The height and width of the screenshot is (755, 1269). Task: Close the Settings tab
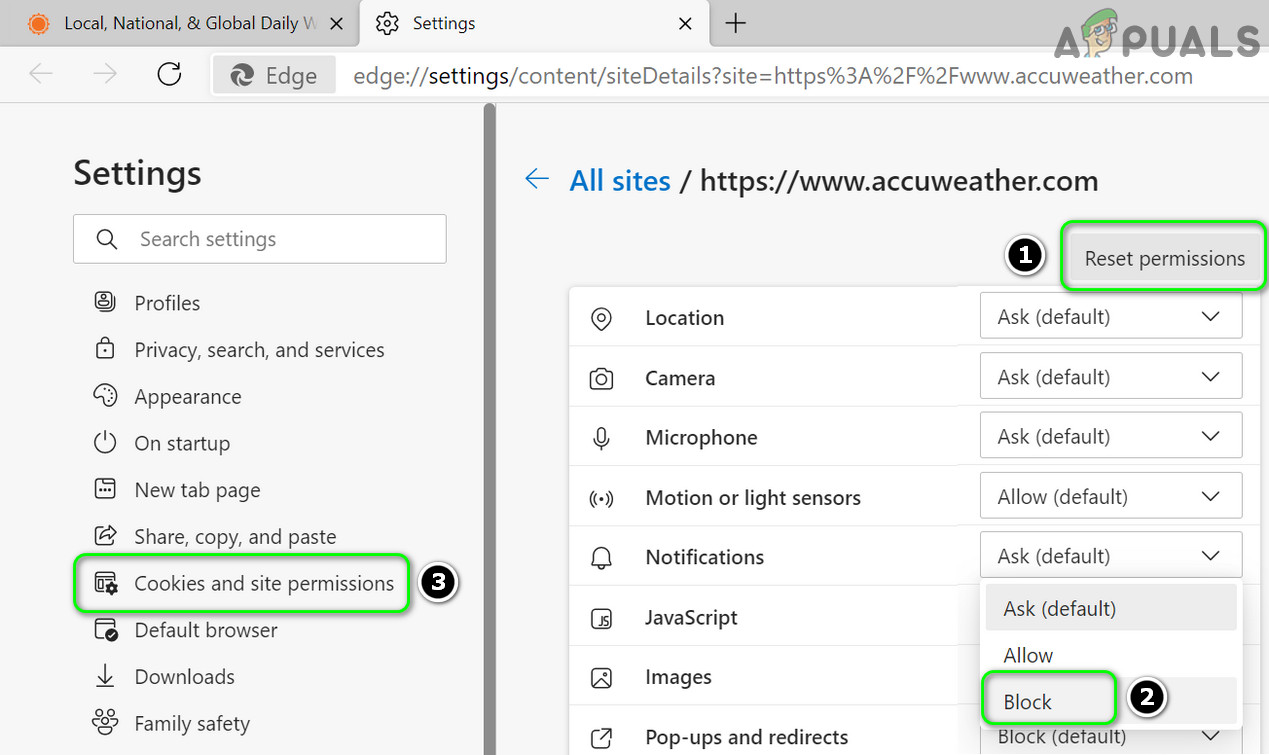(685, 24)
